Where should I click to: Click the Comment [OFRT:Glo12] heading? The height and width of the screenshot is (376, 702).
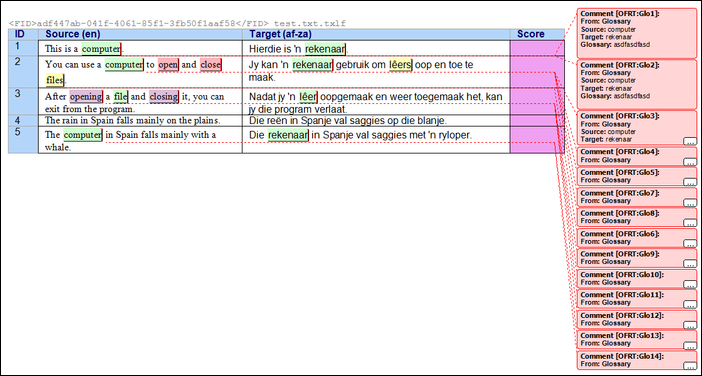[x=622, y=315]
